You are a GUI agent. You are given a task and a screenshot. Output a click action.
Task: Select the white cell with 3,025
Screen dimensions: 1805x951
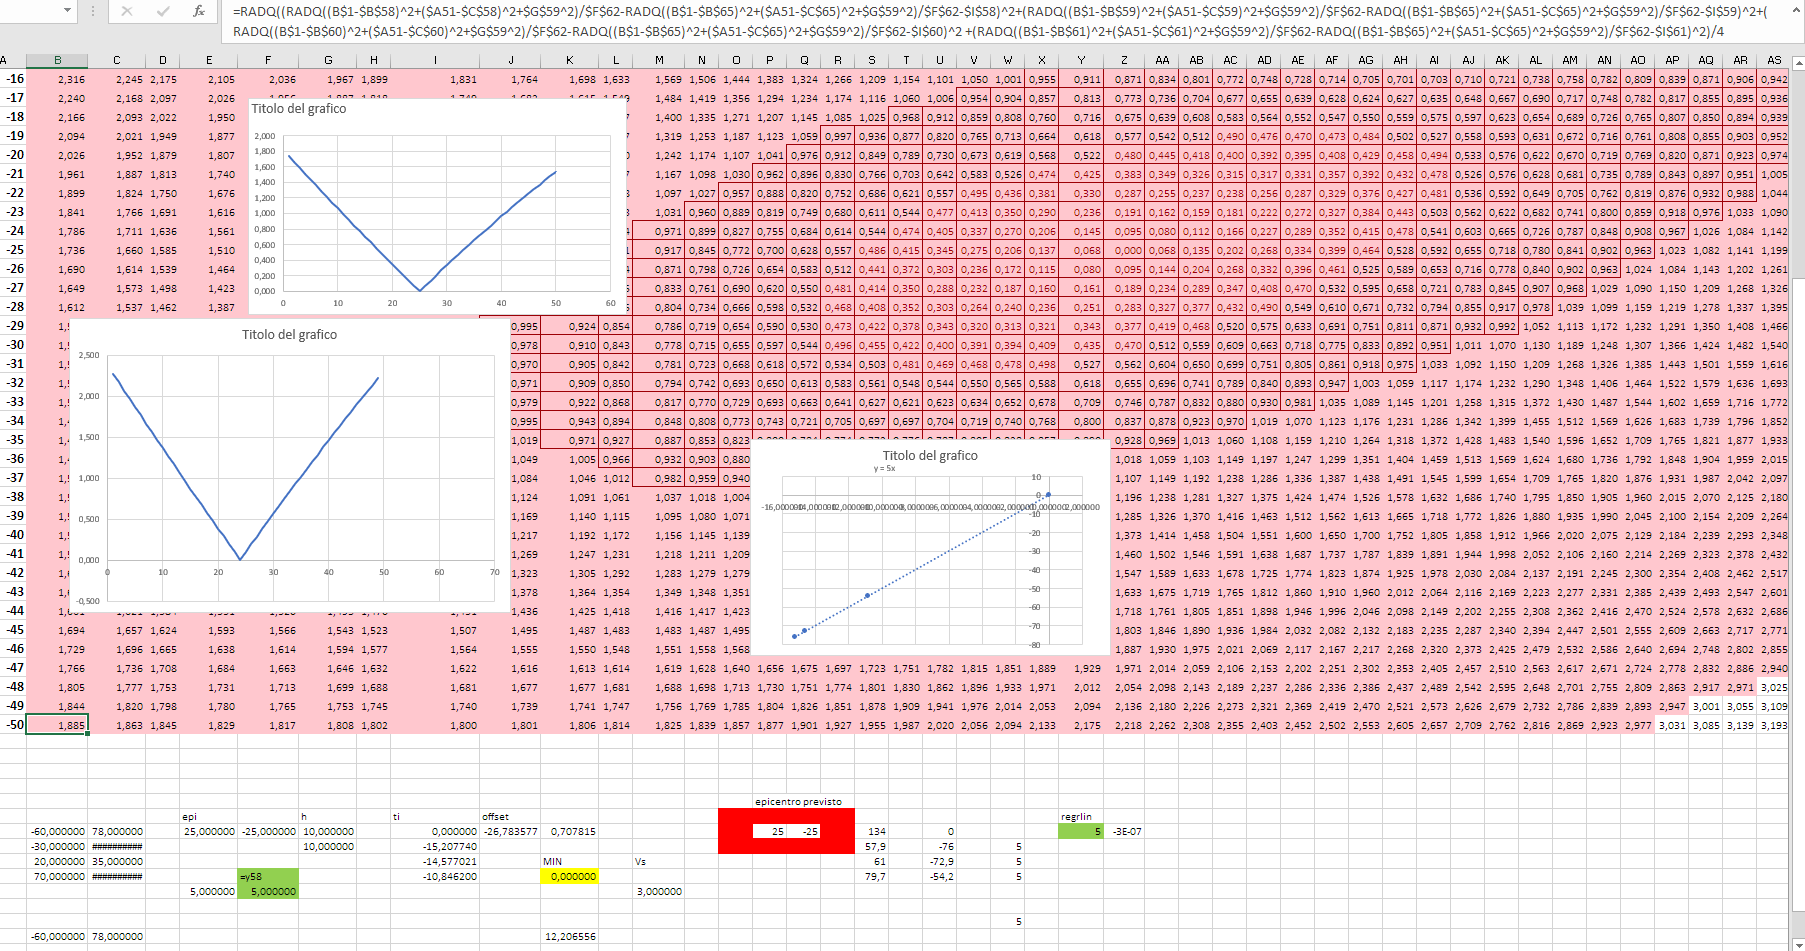[x=1774, y=687]
